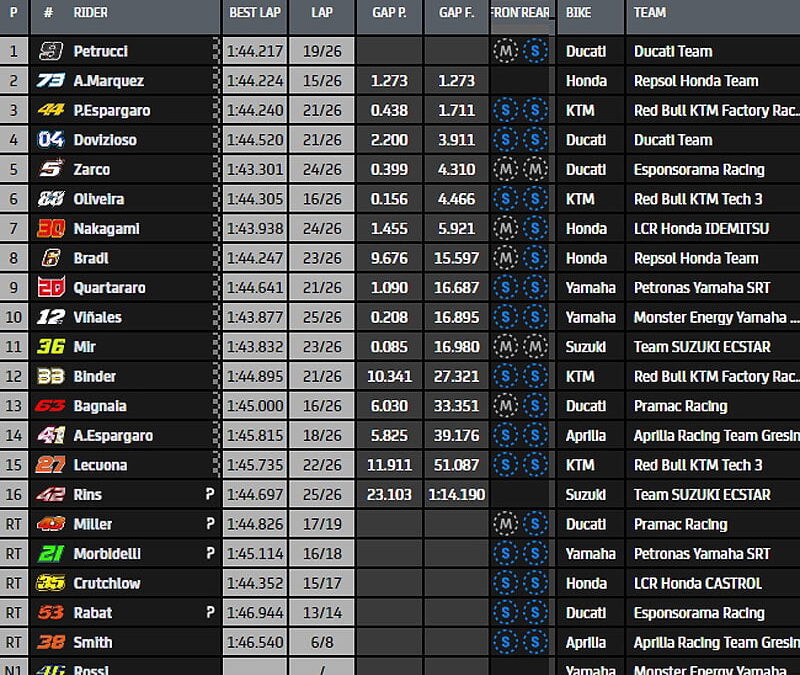Click Bagnaia's rear soft tyre icon
The image size is (800, 675).
click(535, 406)
